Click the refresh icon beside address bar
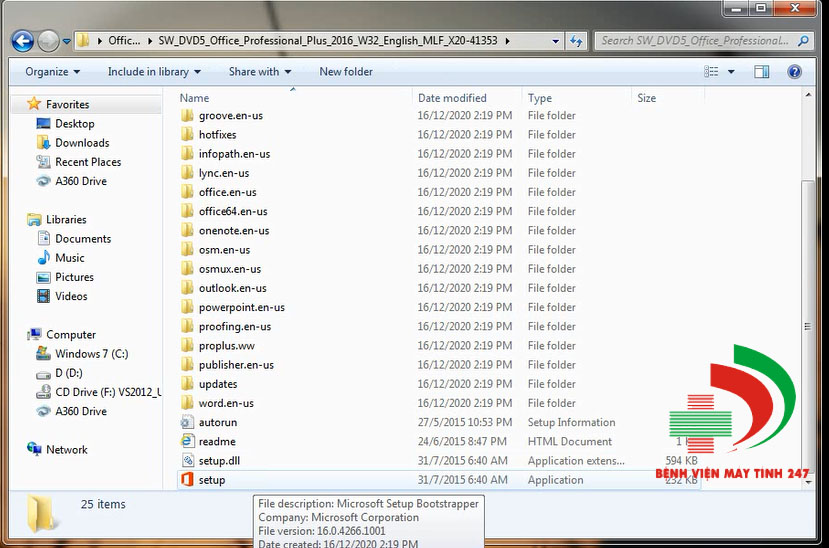The height and width of the screenshot is (548, 829). click(576, 41)
